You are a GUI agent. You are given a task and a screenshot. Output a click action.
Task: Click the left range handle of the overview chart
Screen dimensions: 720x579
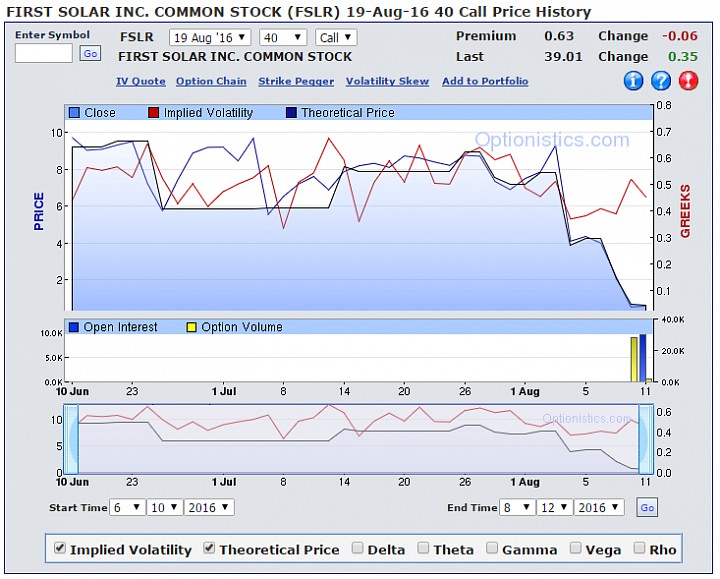click(x=71, y=439)
